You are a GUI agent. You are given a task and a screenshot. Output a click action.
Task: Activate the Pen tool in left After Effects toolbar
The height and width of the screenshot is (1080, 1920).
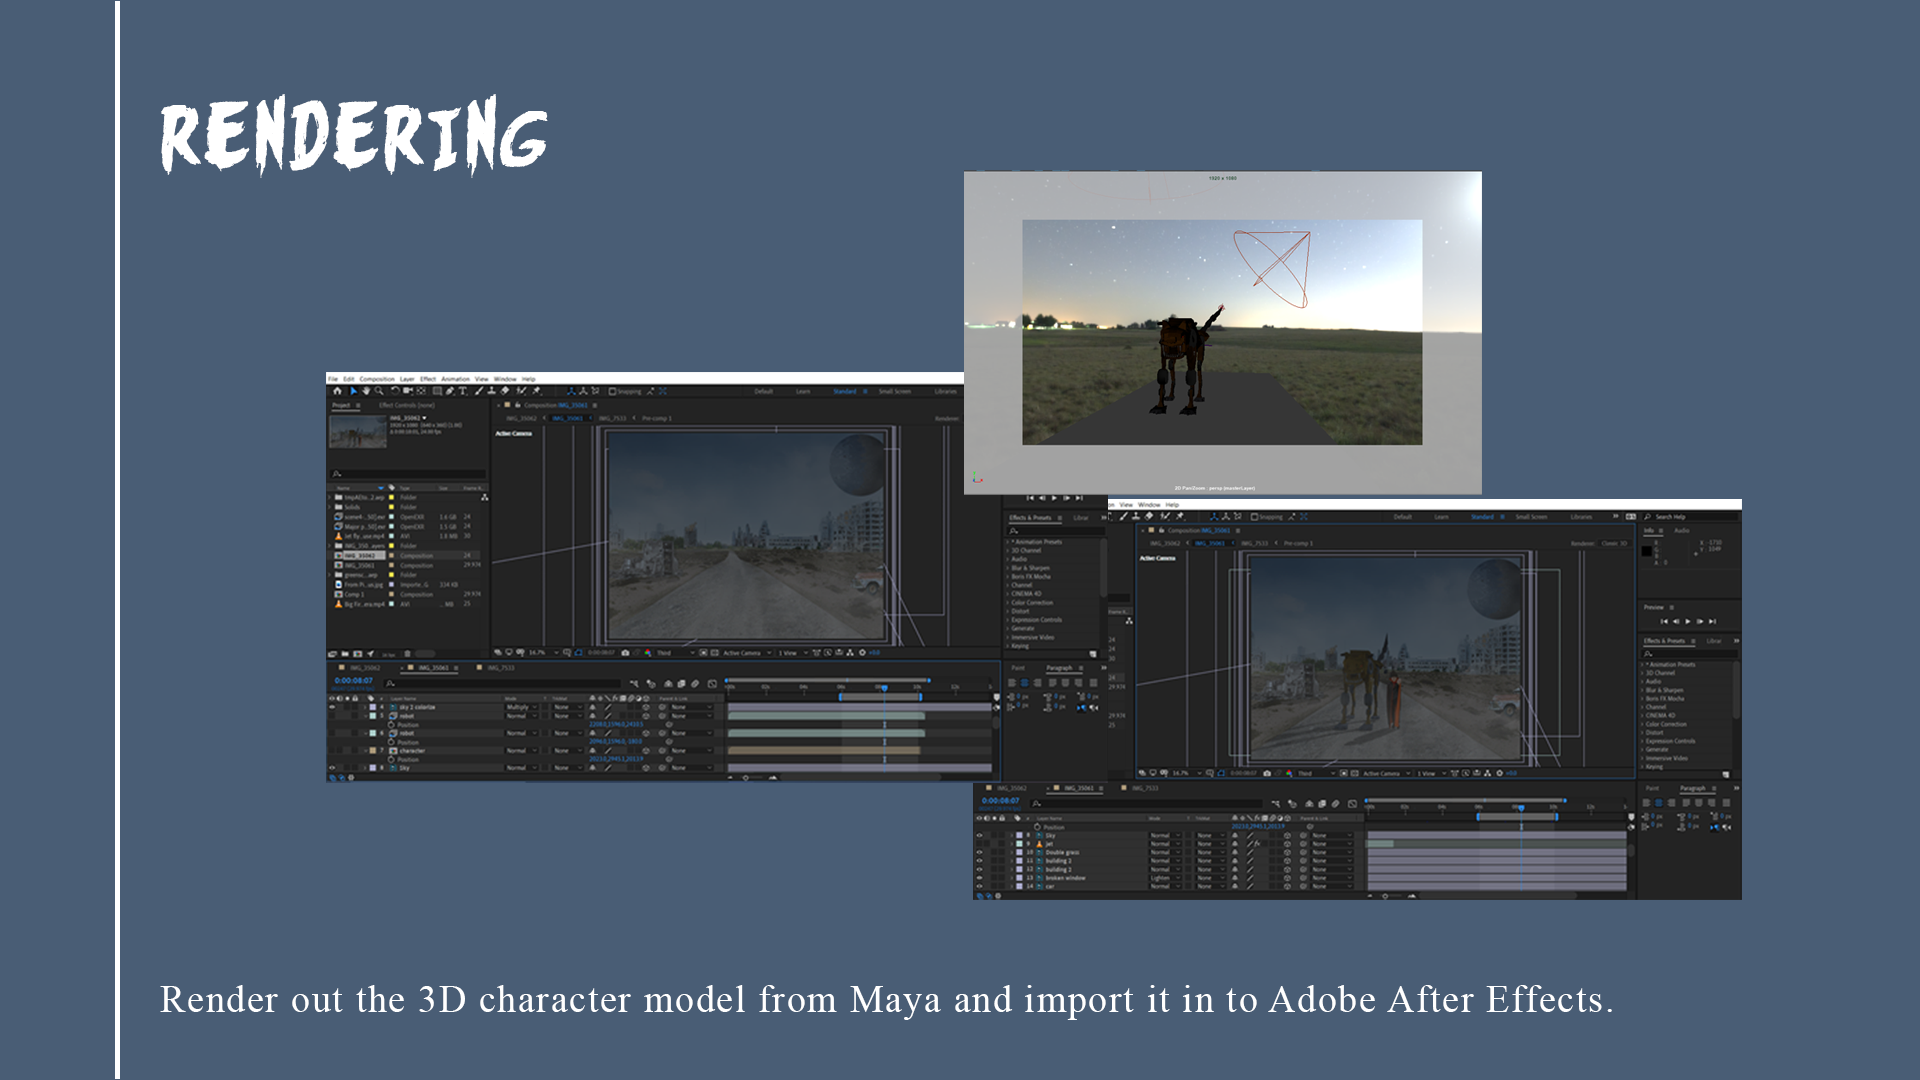tap(450, 391)
